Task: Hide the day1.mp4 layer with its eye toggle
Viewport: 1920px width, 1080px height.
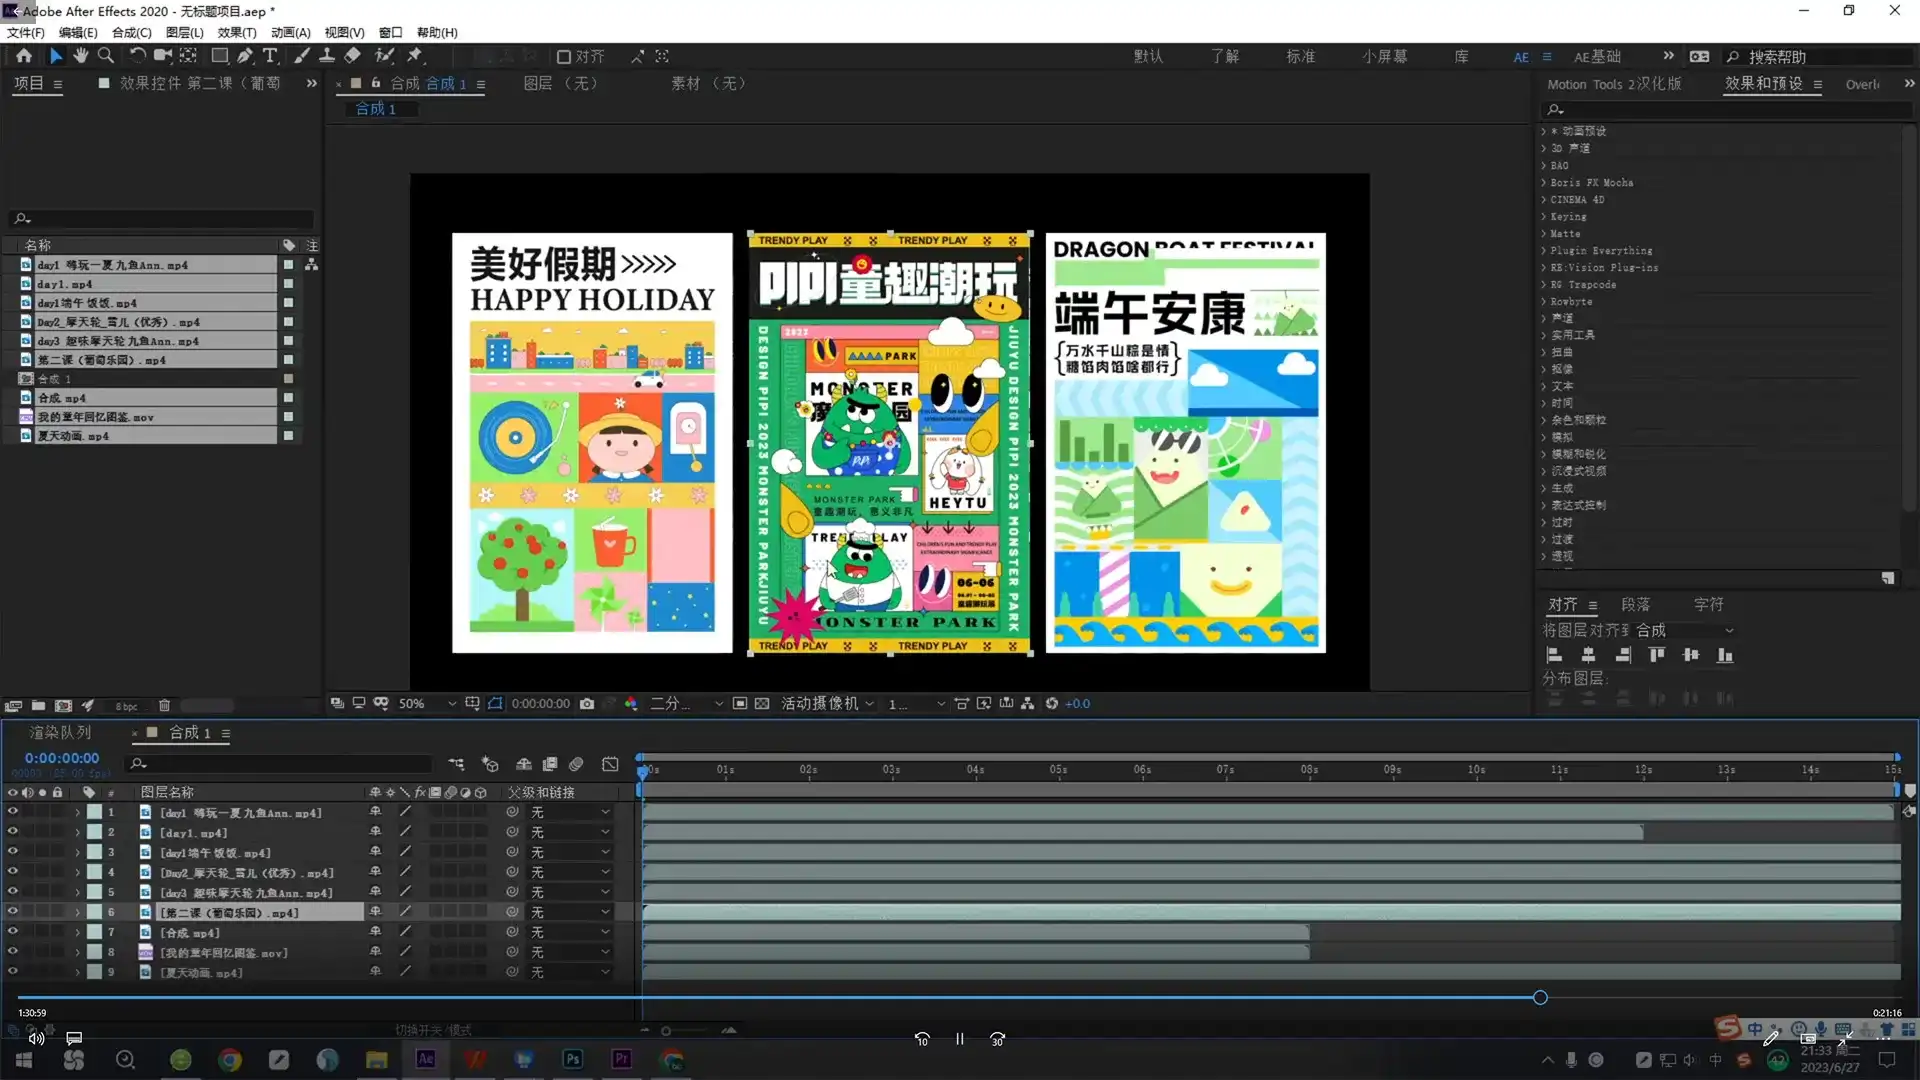Action: pyautogui.click(x=12, y=831)
